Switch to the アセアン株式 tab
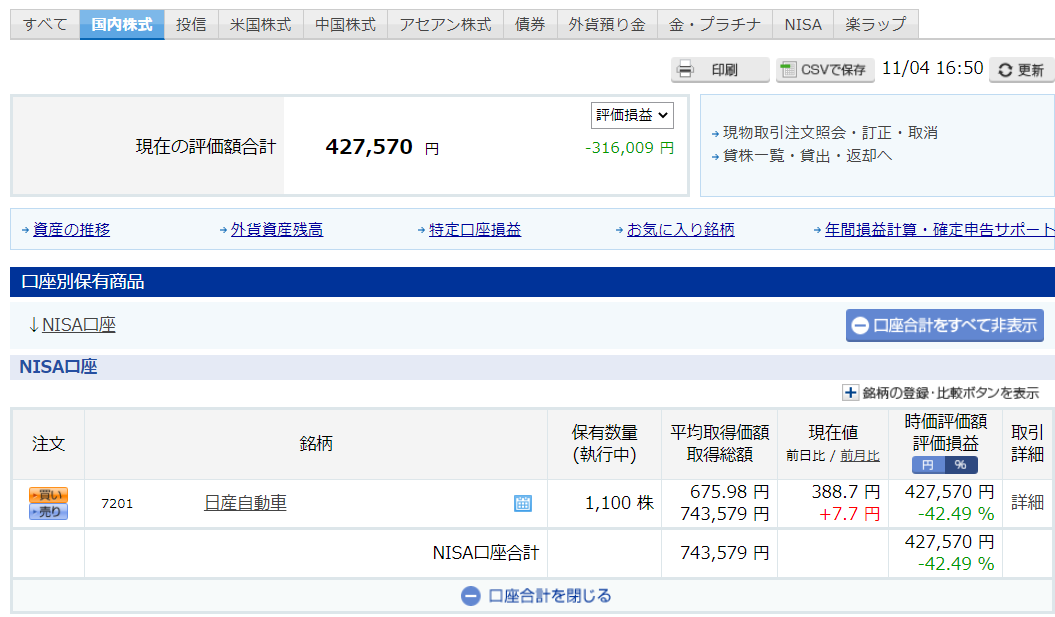1055x617 pixels. click(445, 25)
